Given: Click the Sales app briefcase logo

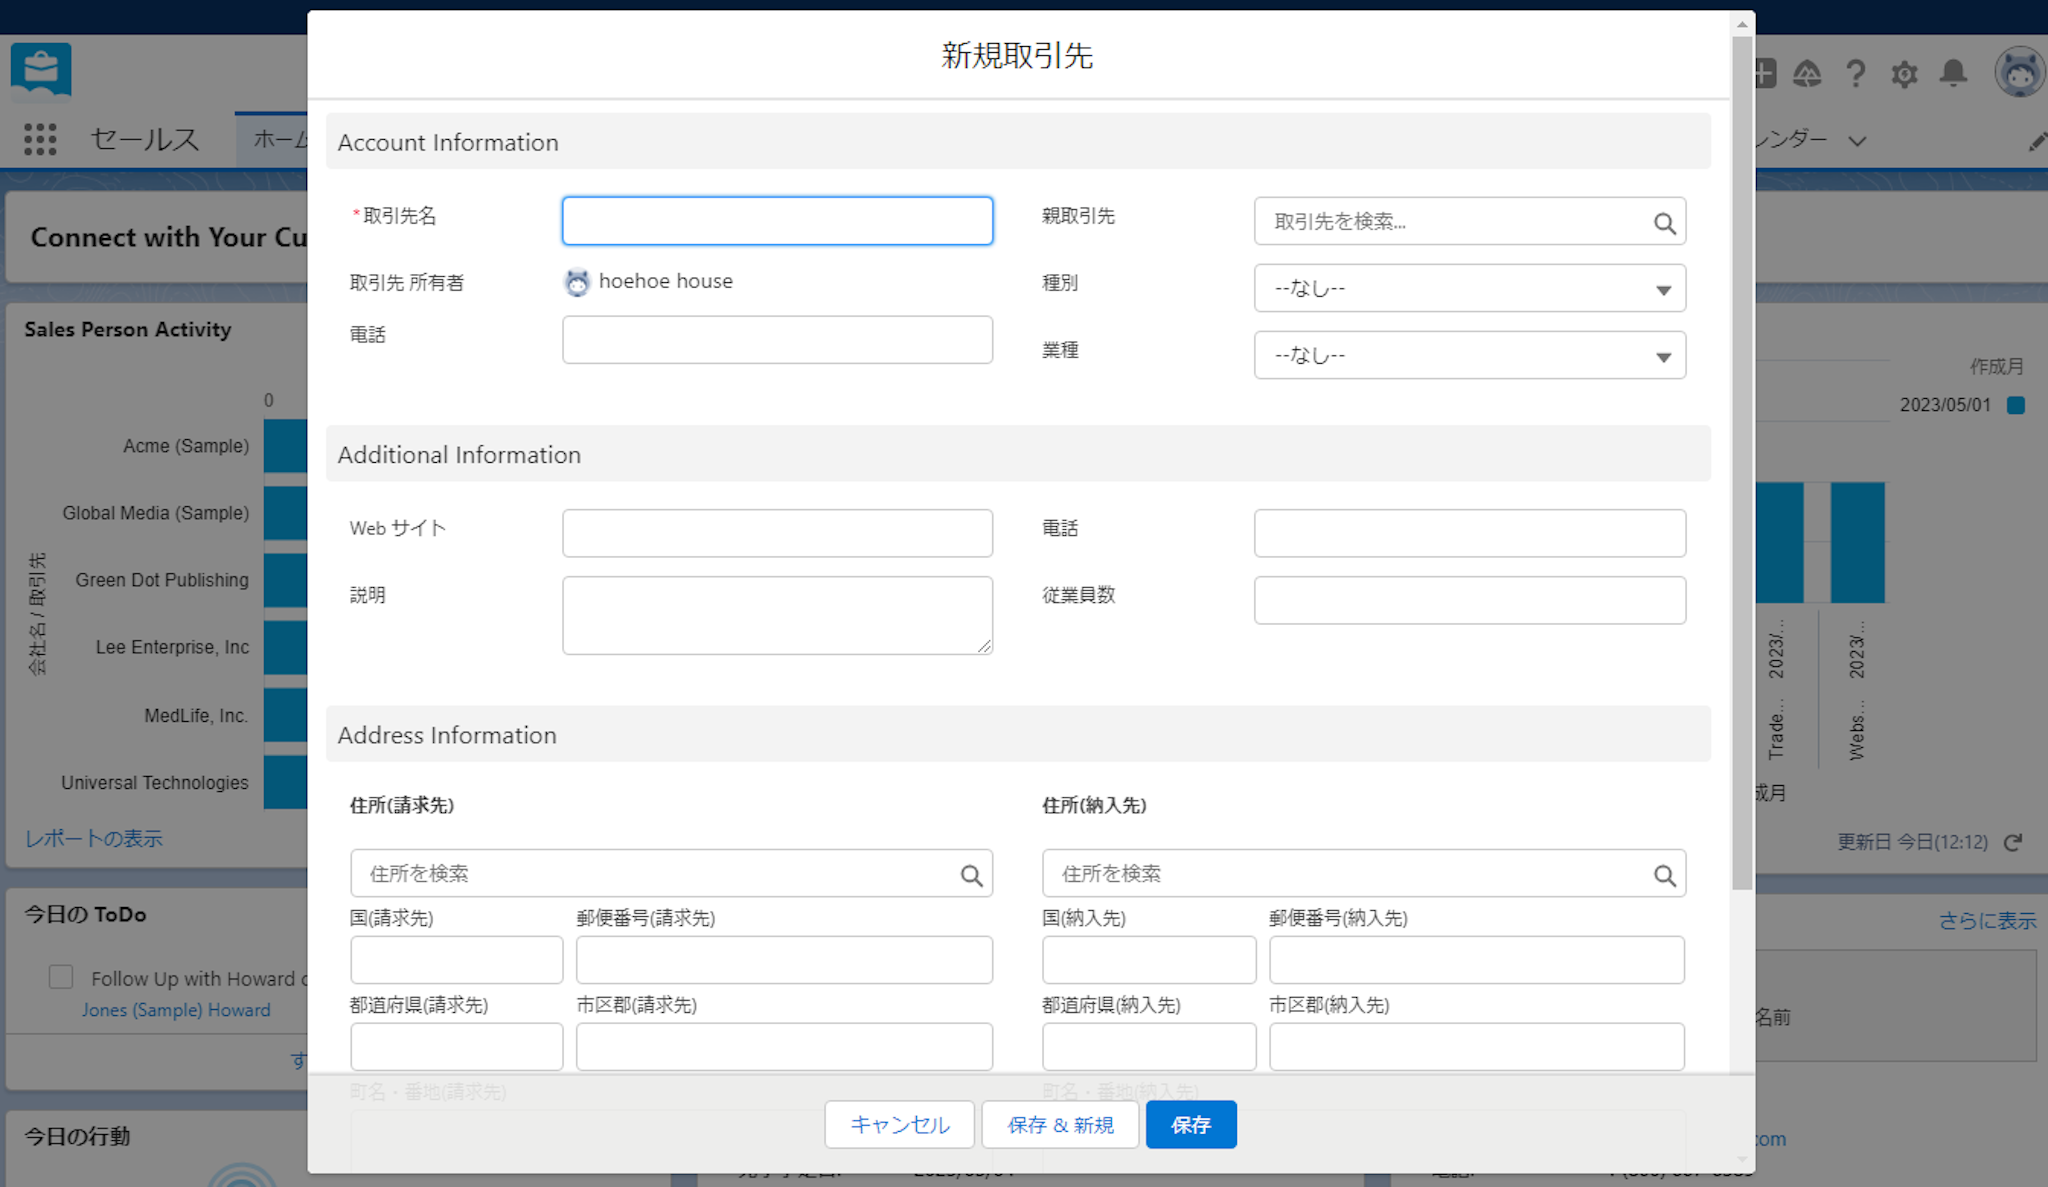Looking at the screenshot, I should (x=41, y=70).
